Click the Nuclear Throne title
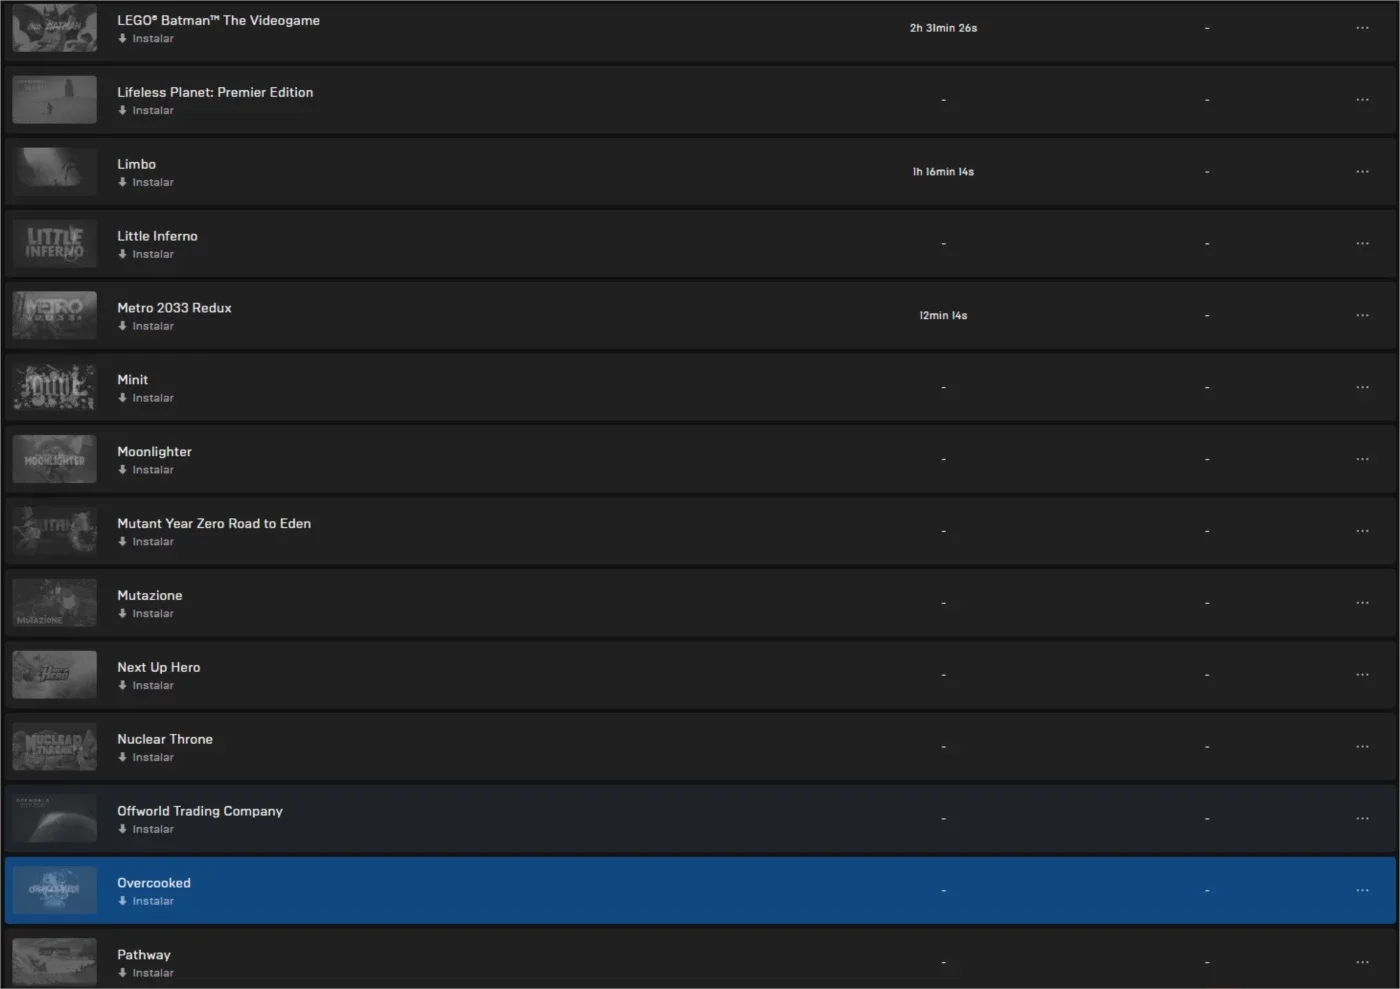The width and height of the screenshot is (1400, 989). [x=165, y=740]
